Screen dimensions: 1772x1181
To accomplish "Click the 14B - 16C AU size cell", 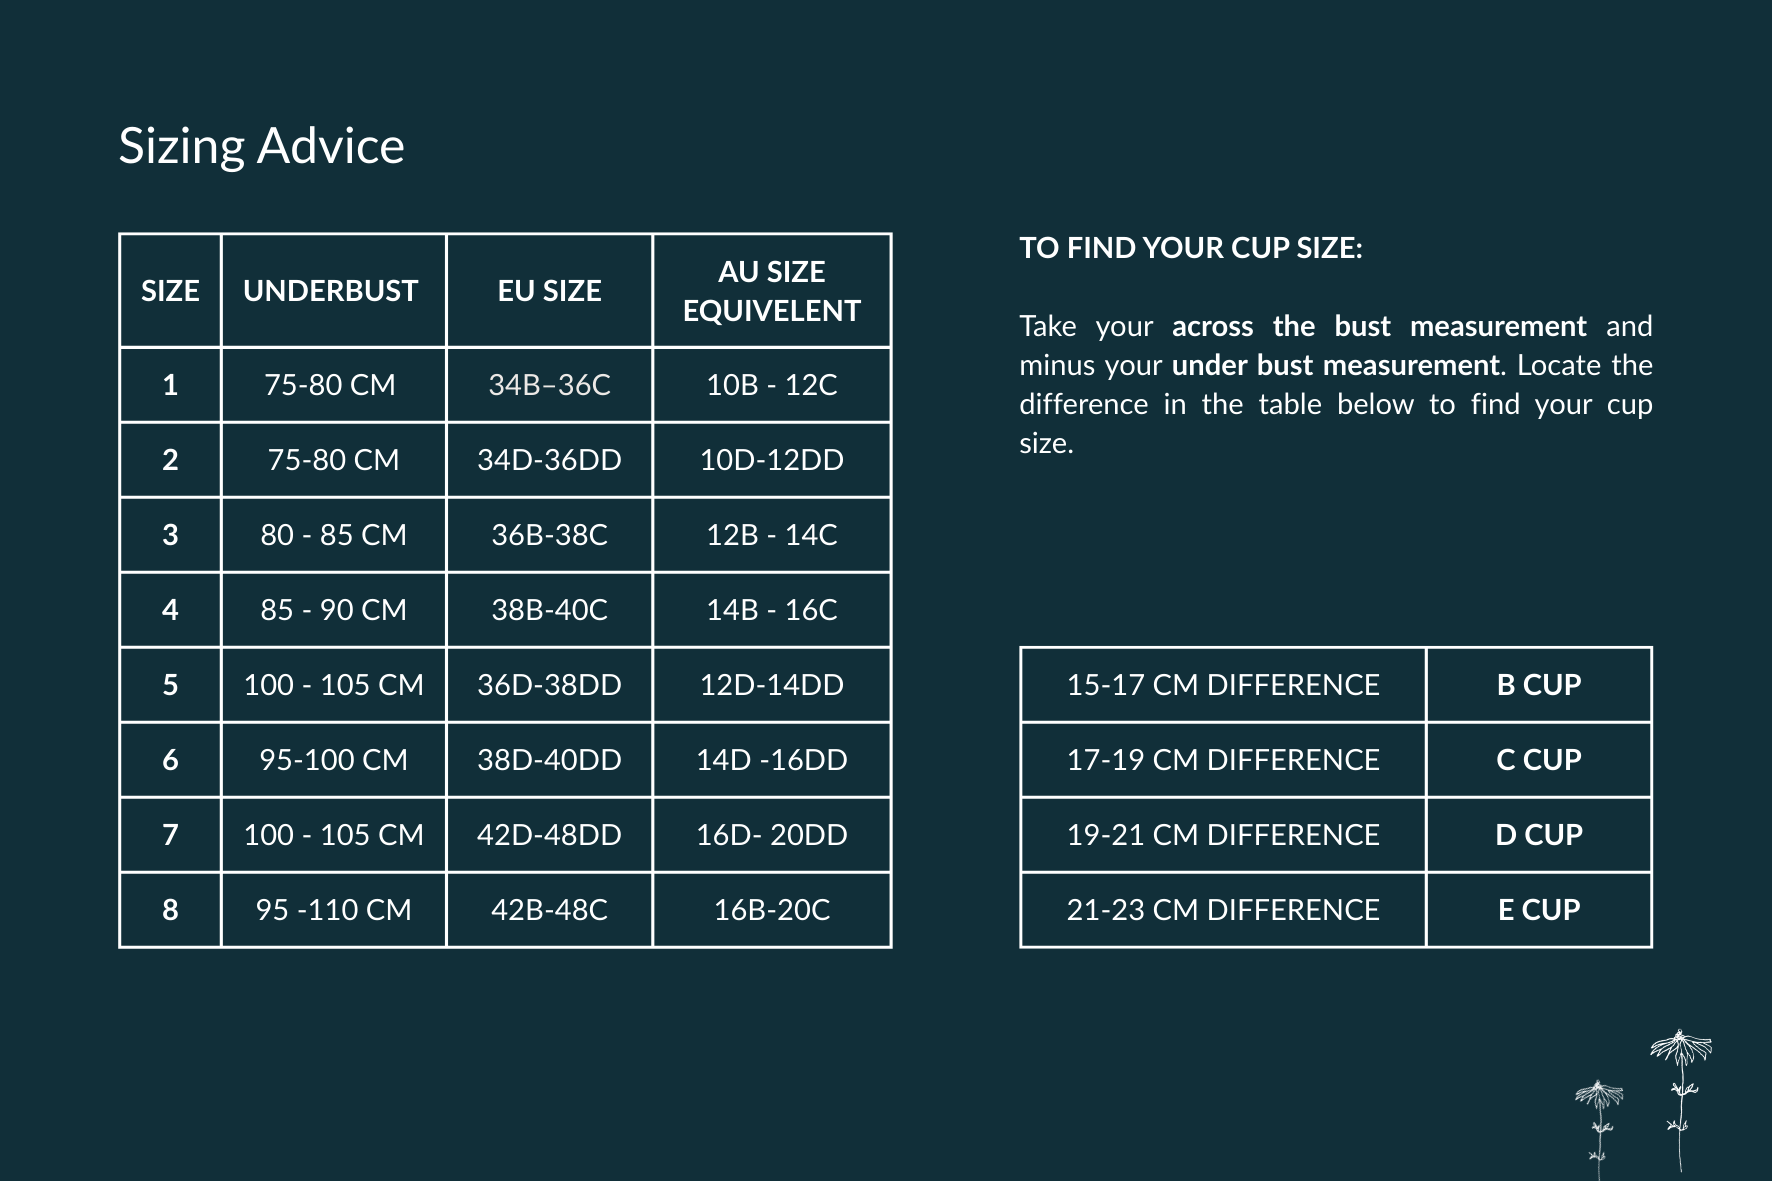I will point(771,610).
